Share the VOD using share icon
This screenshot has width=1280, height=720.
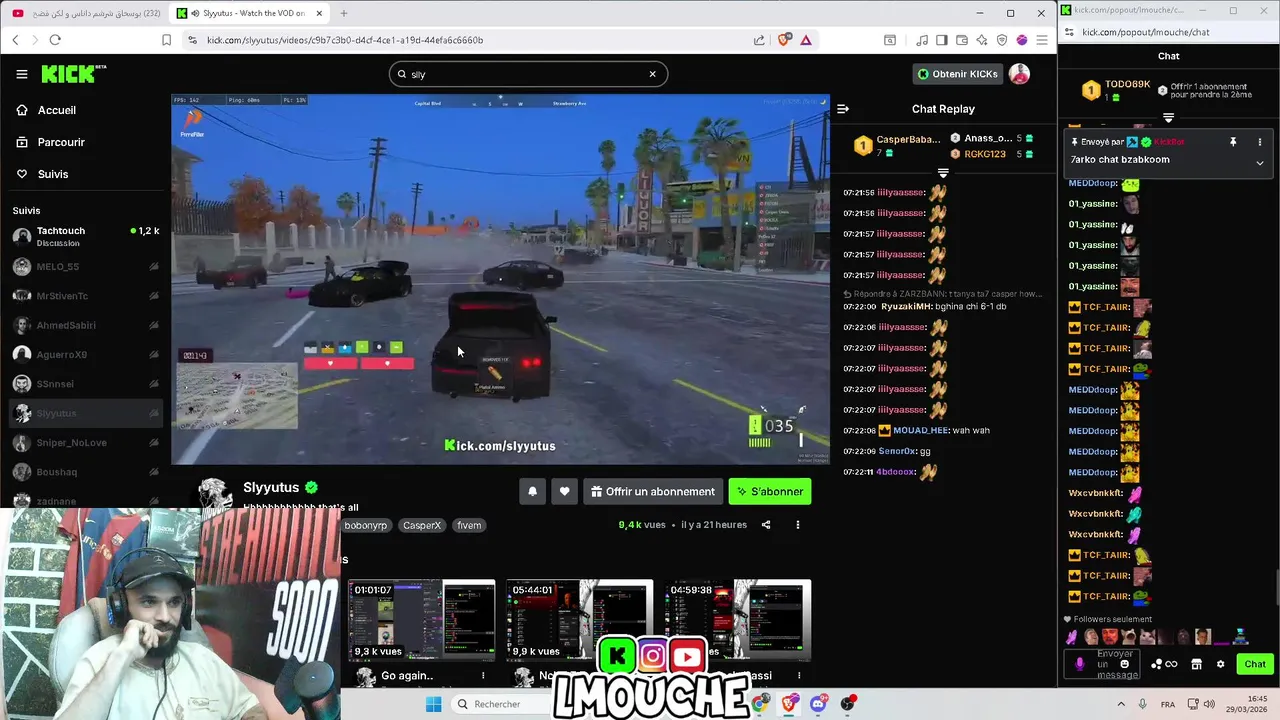click(766, 525)
